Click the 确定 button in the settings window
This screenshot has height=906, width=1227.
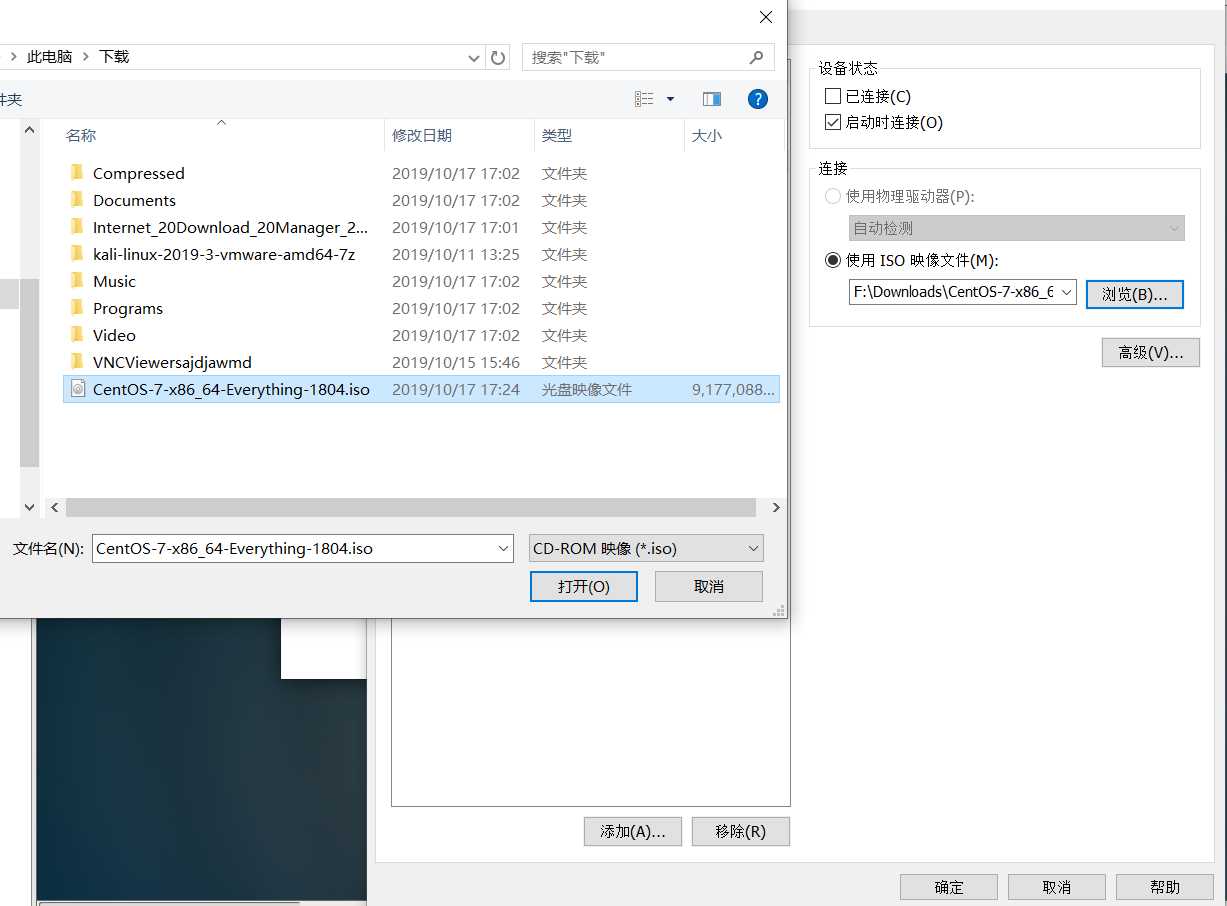click(x=949, y=887)
